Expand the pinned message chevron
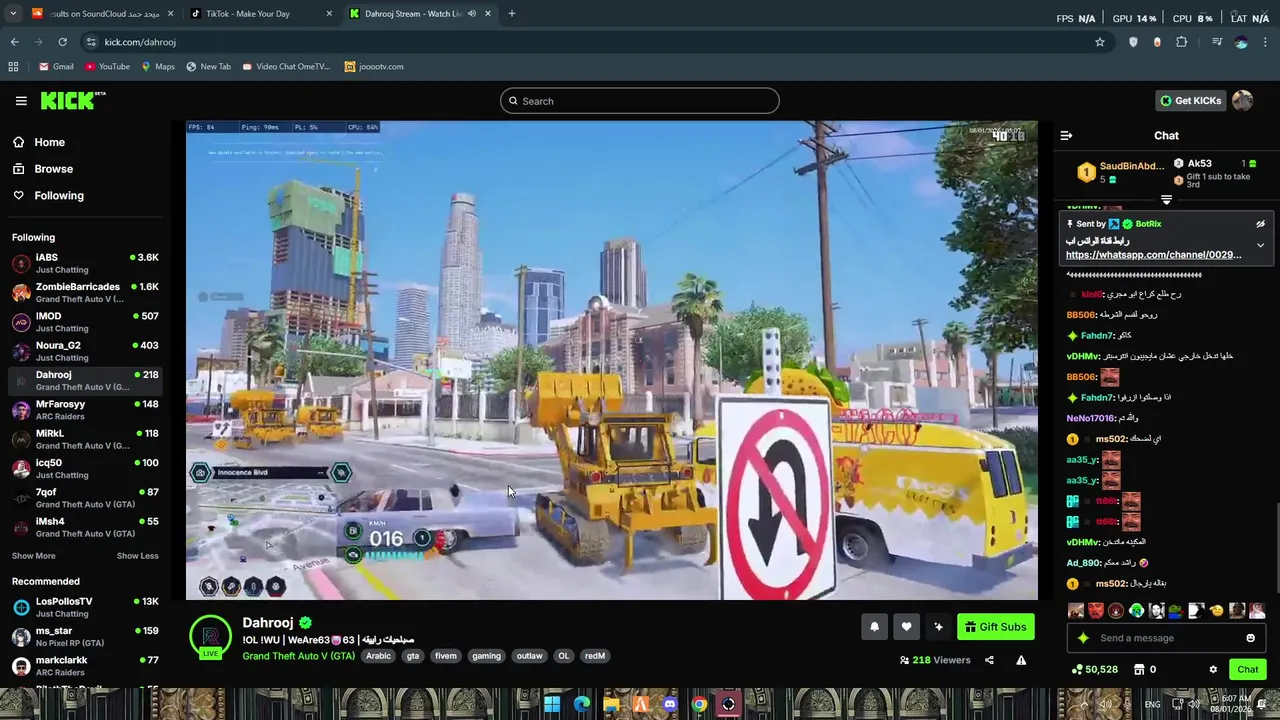The width and height of the screenshot is (1280, 720). click(x=1260, y=245)
